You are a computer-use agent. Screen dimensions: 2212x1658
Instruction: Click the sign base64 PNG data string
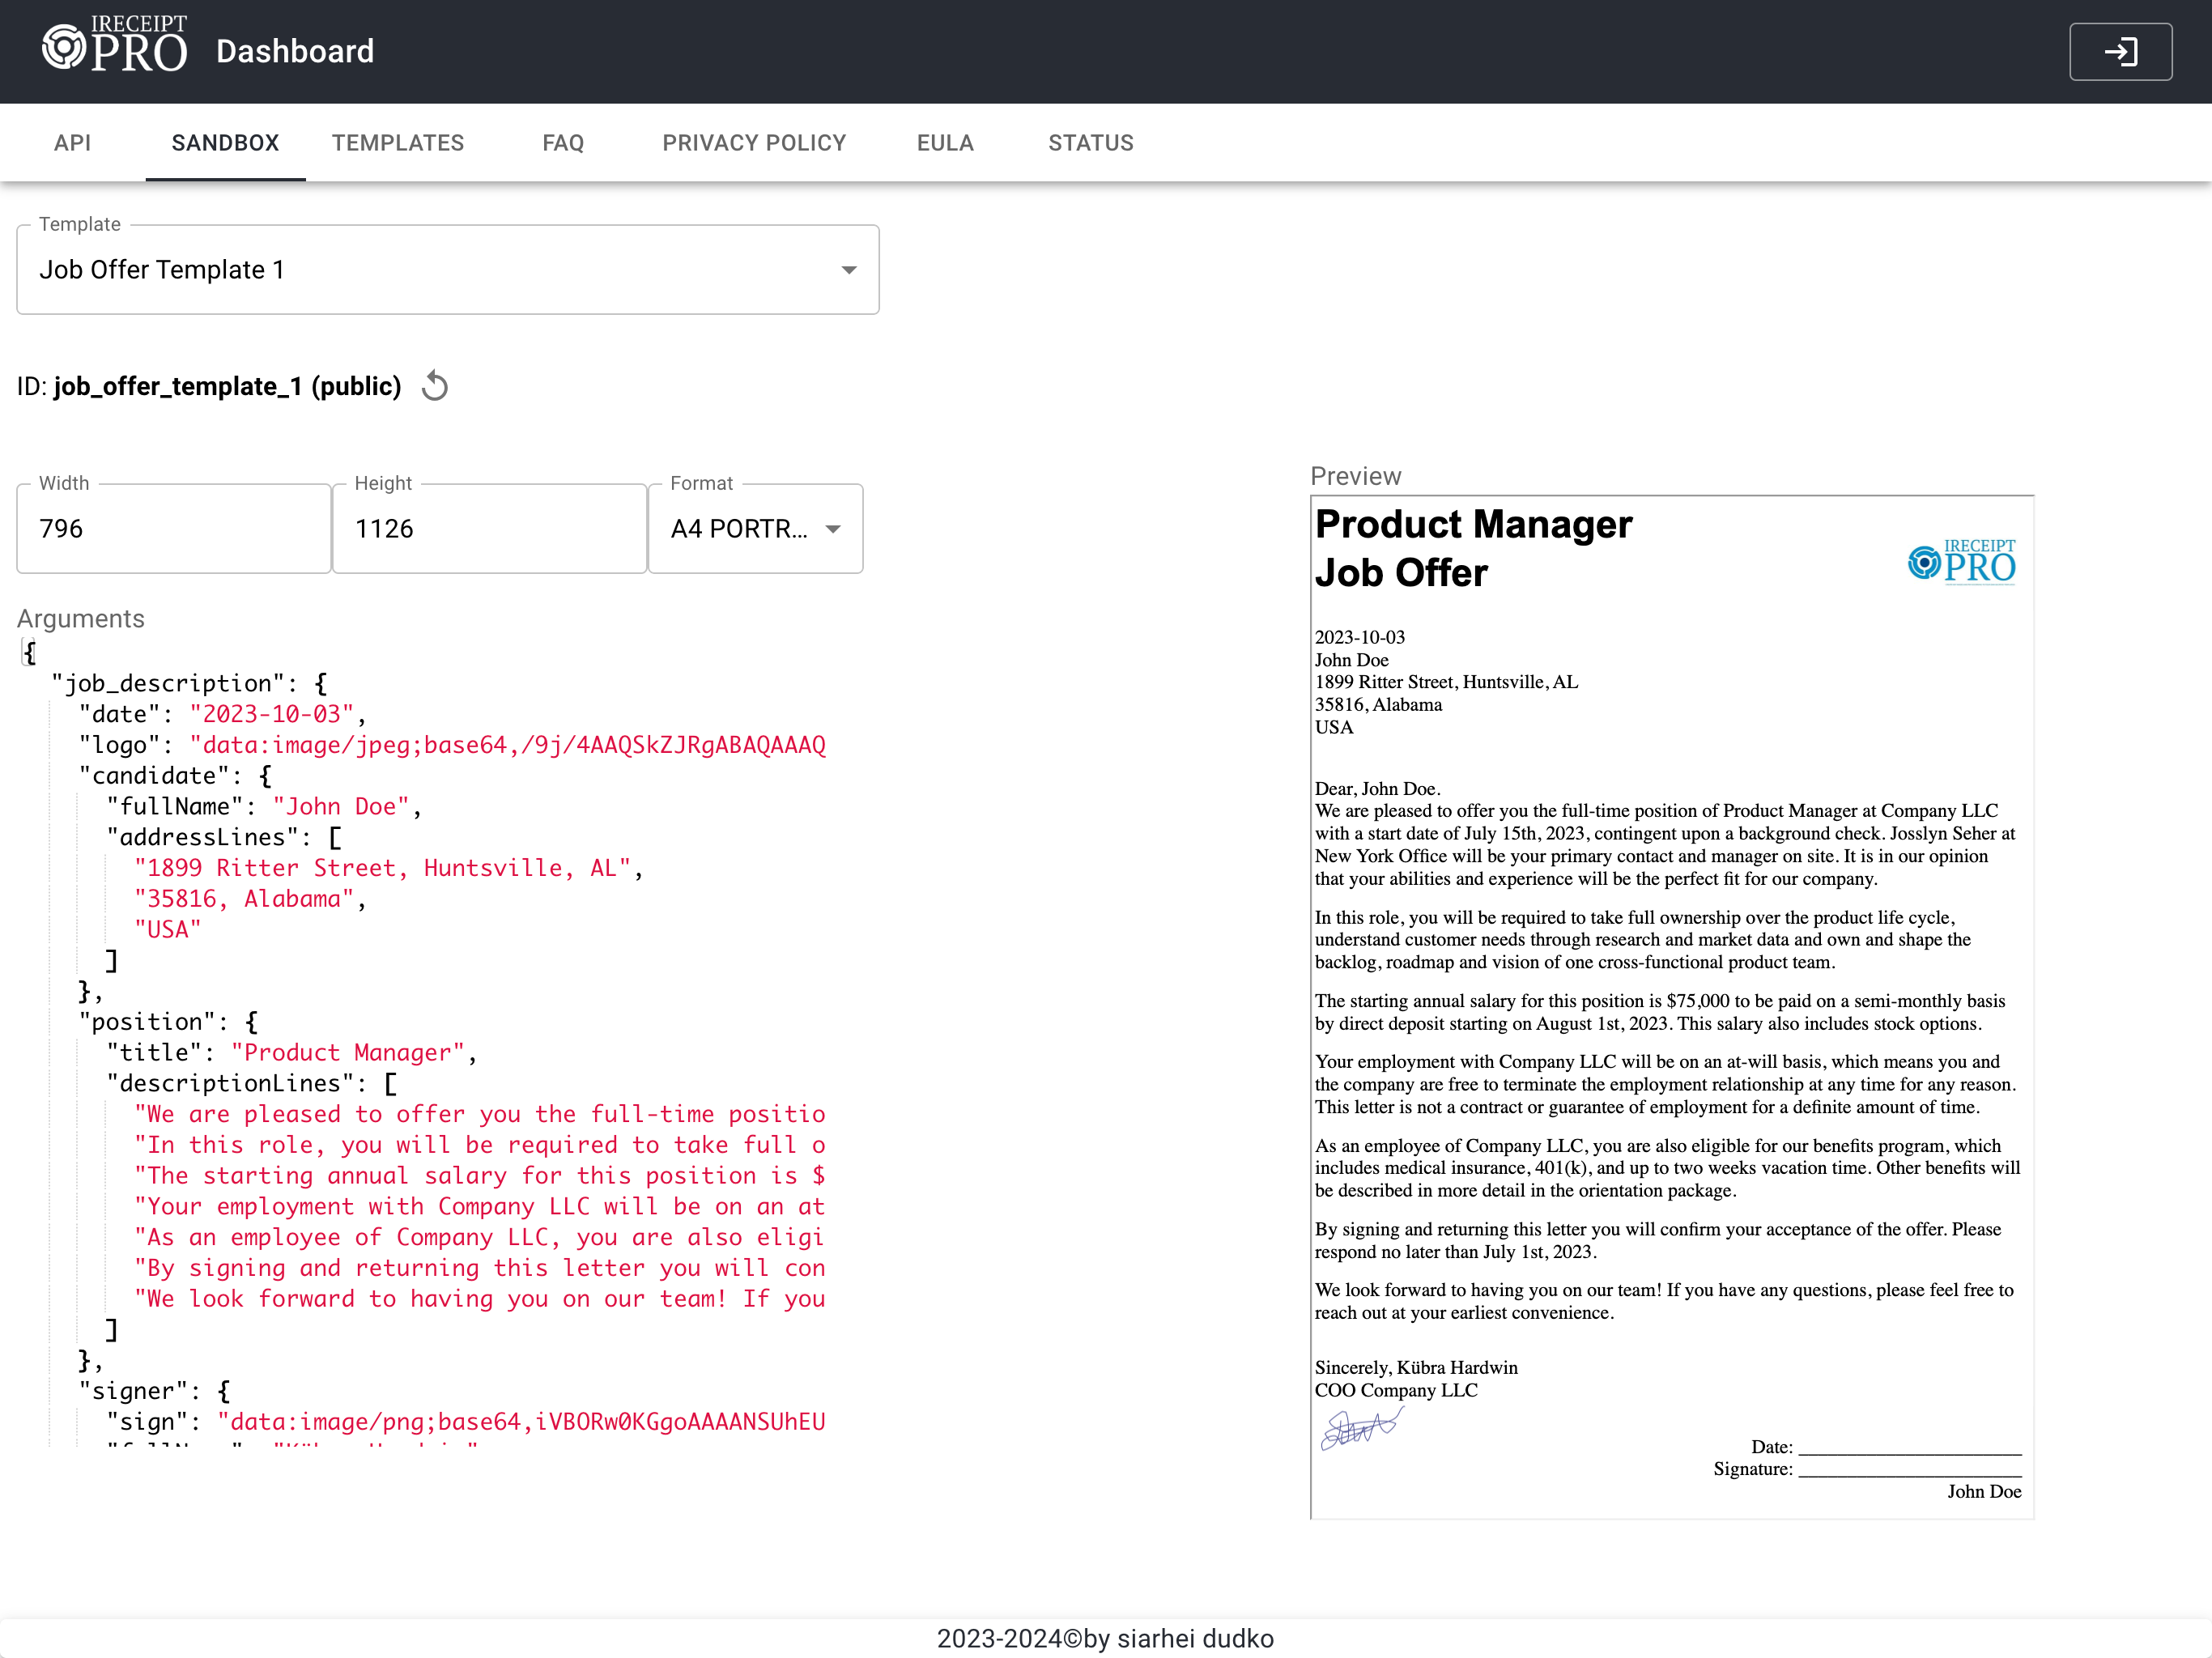click(x=522, y=1422)
